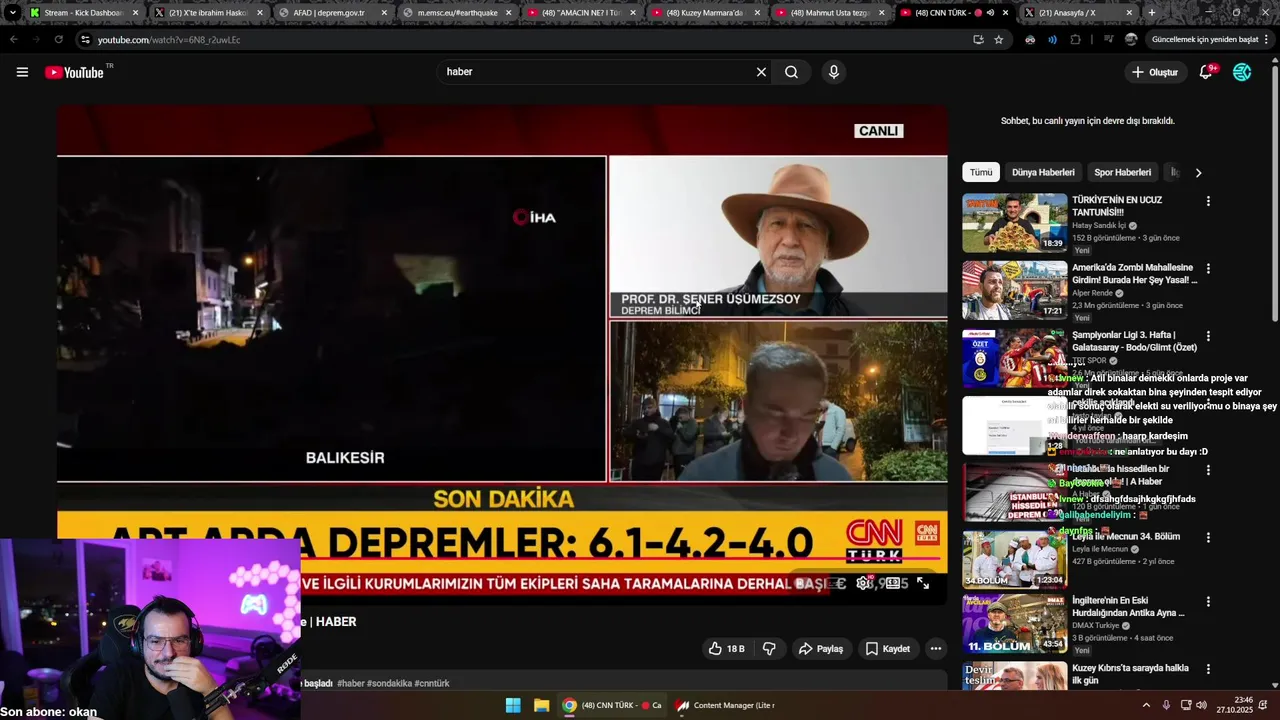This screenshot has width=1280, height=720.
Task: Clear the search box with the X
Action: (x=761, y=72)
